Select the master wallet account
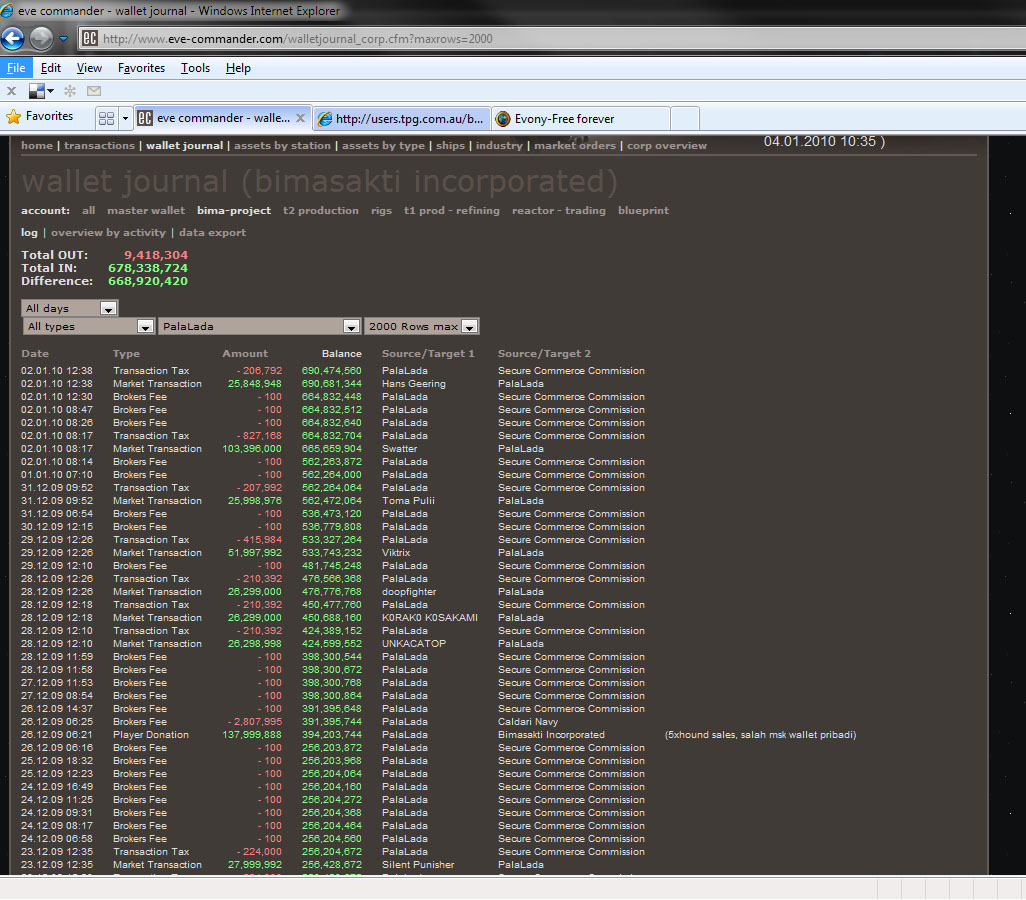This screenshot has height=900, width=1026. [x=146, y=210]
